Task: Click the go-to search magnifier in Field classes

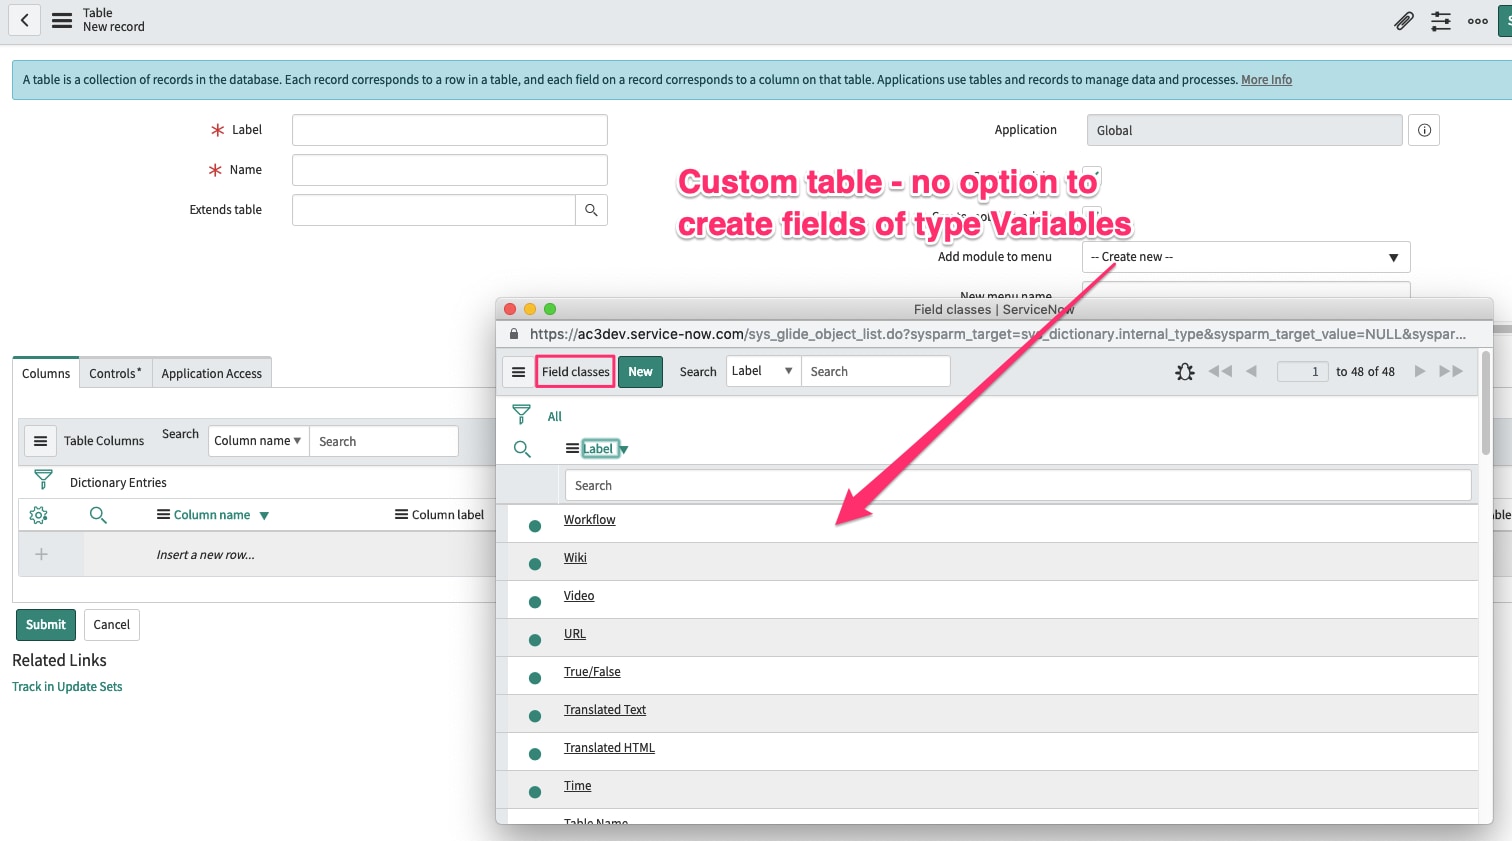Action: [x=521, y=448]
